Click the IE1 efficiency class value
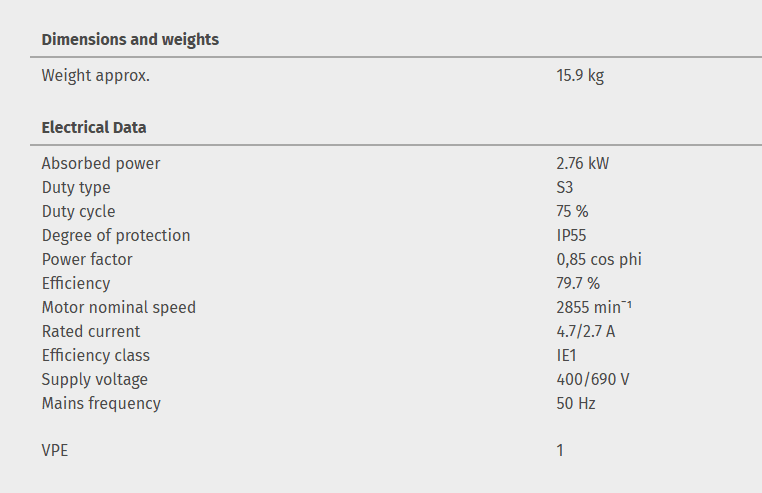 (567, 355)
